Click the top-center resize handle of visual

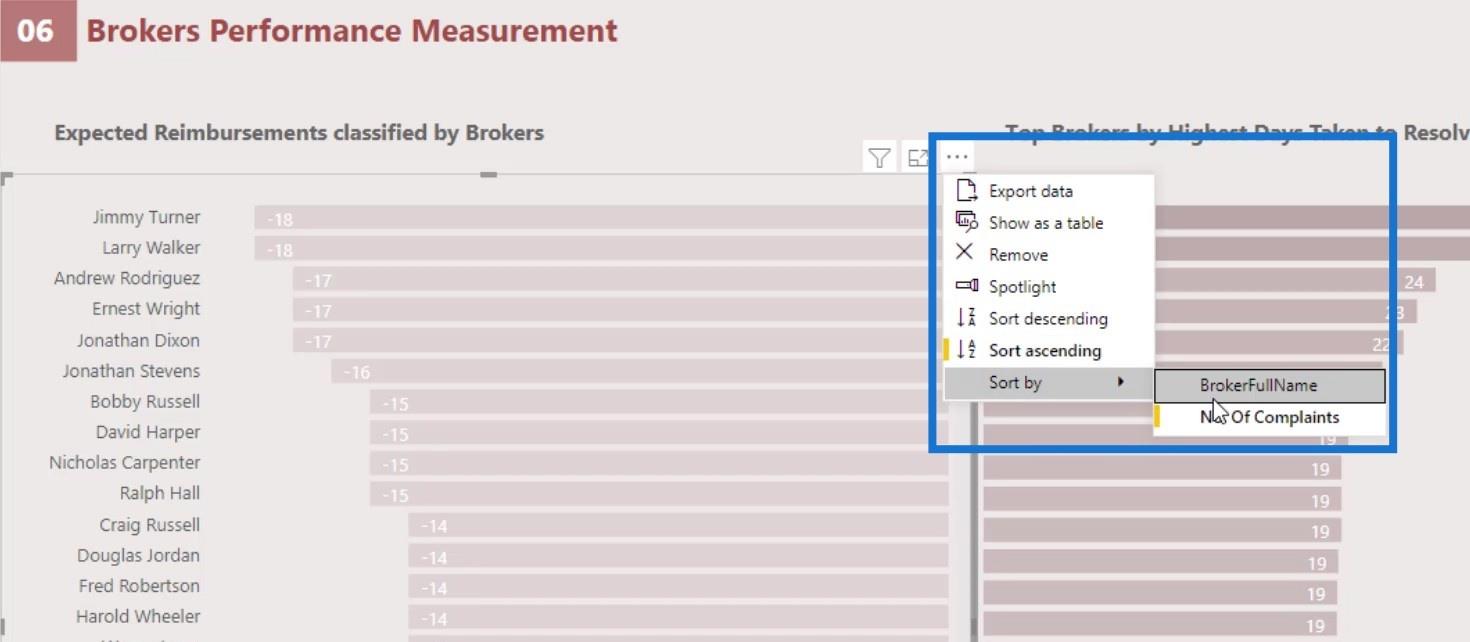click(488, 175)
